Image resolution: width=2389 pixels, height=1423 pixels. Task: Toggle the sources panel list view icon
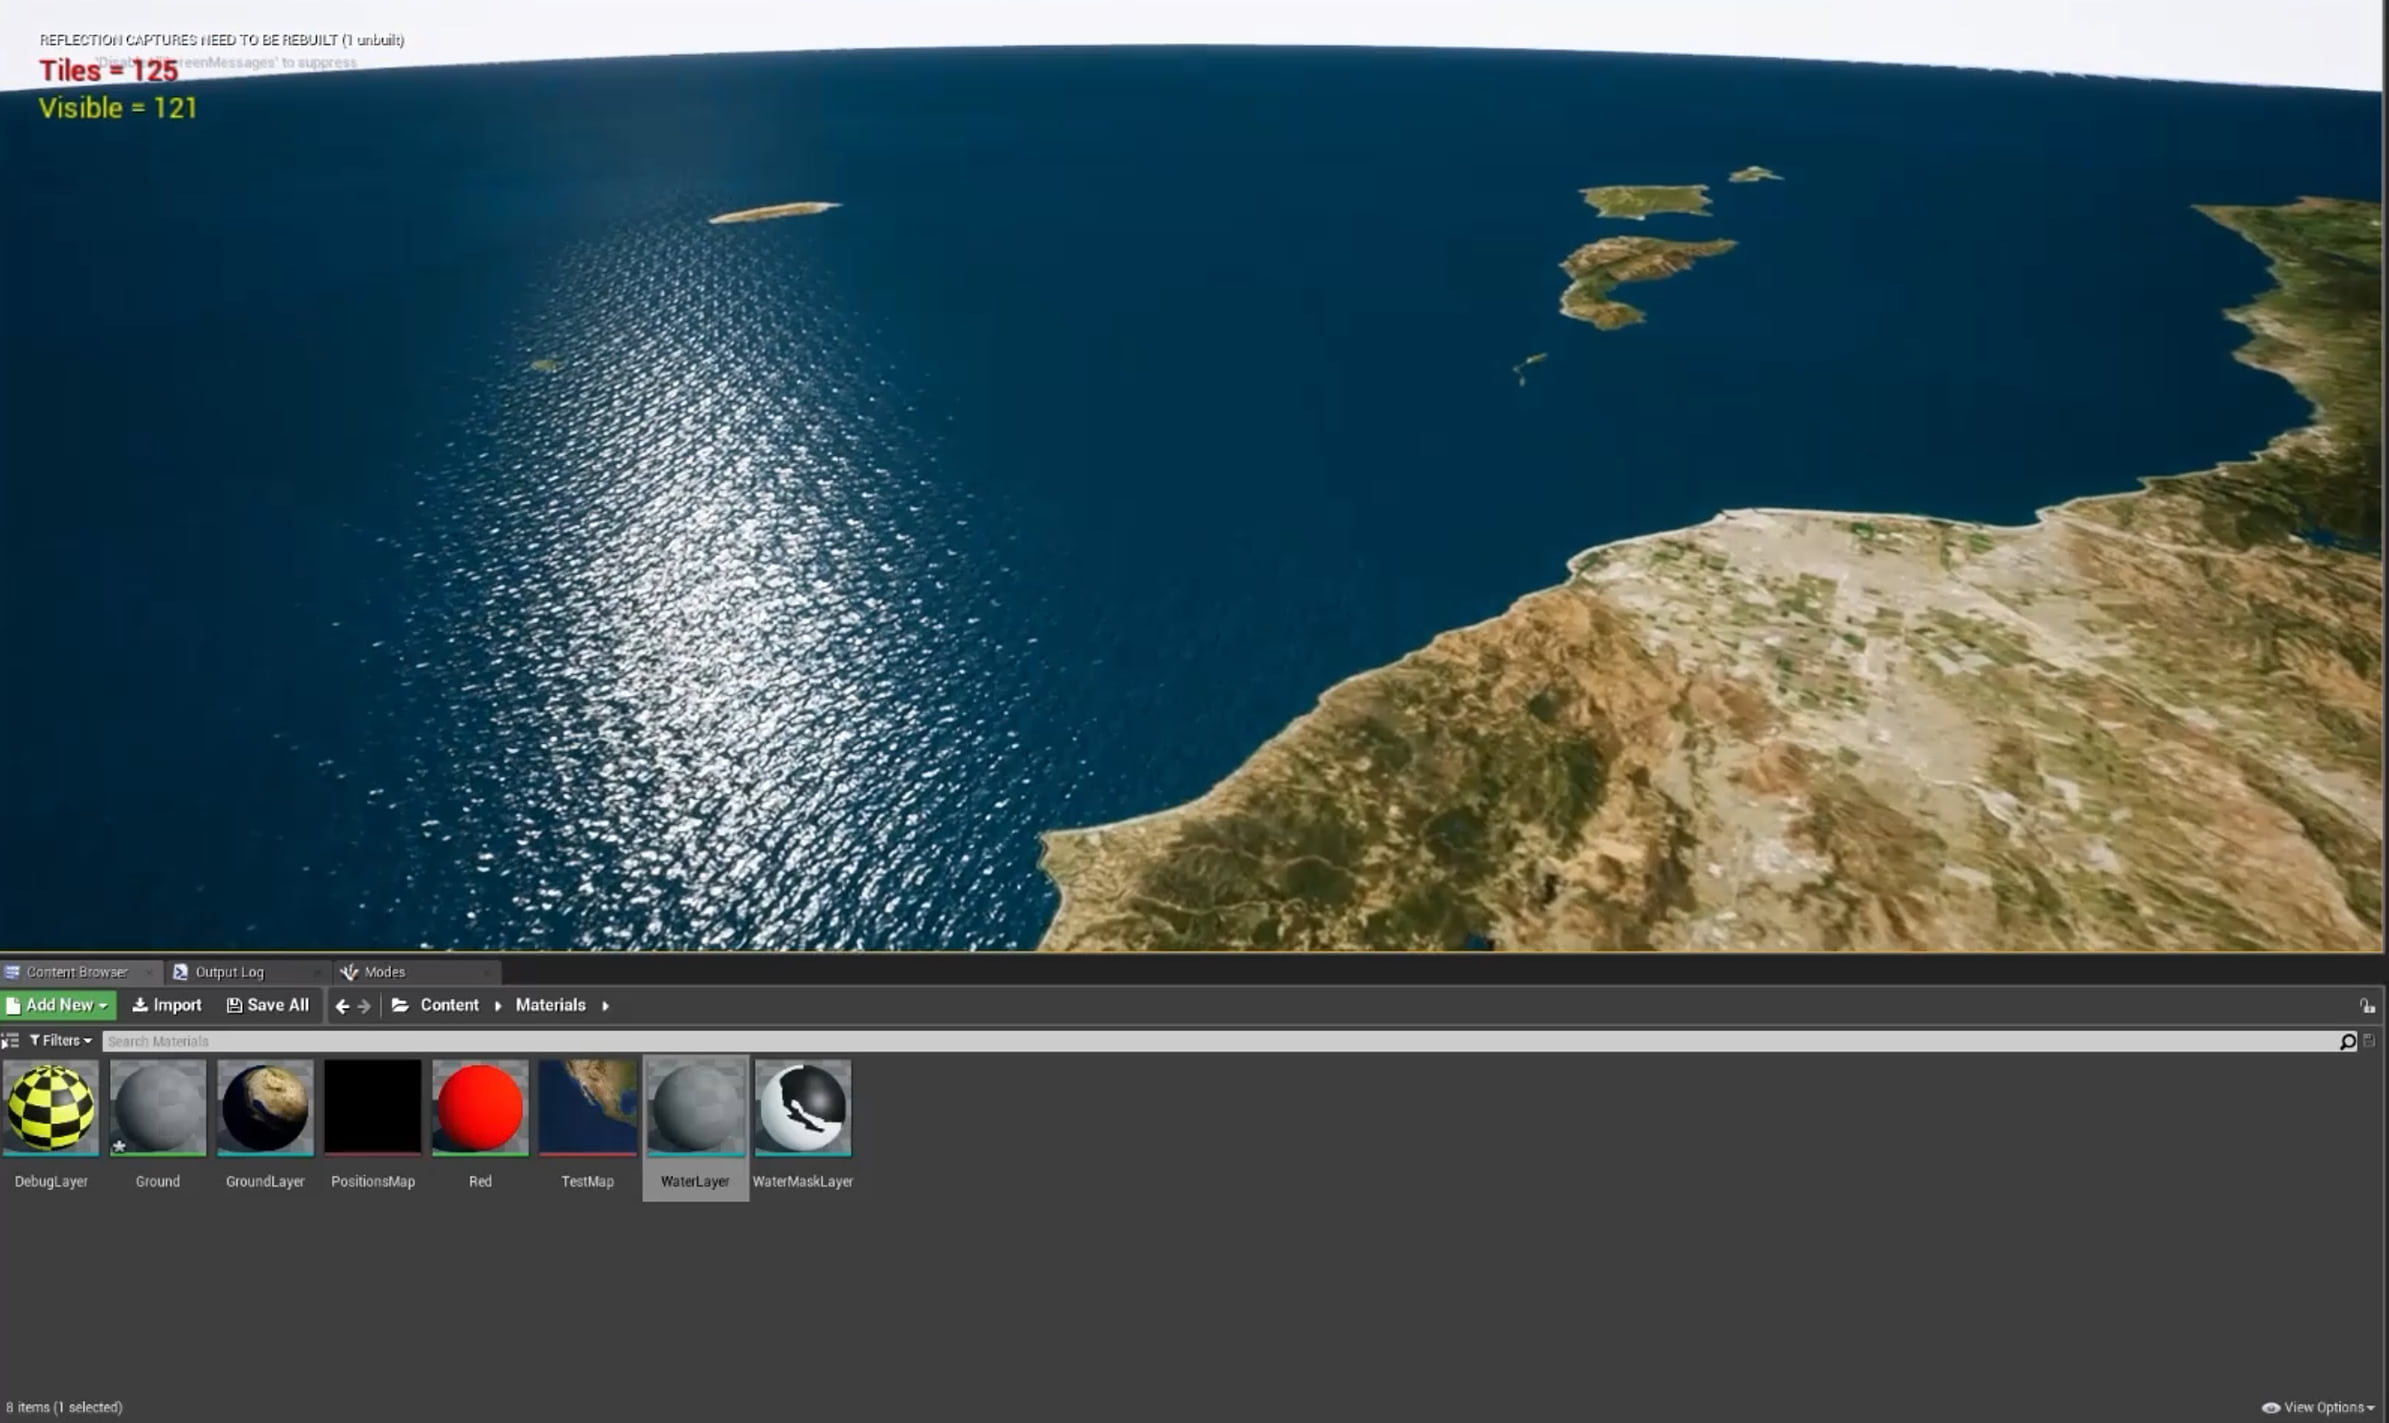(x=11, y=1040)
